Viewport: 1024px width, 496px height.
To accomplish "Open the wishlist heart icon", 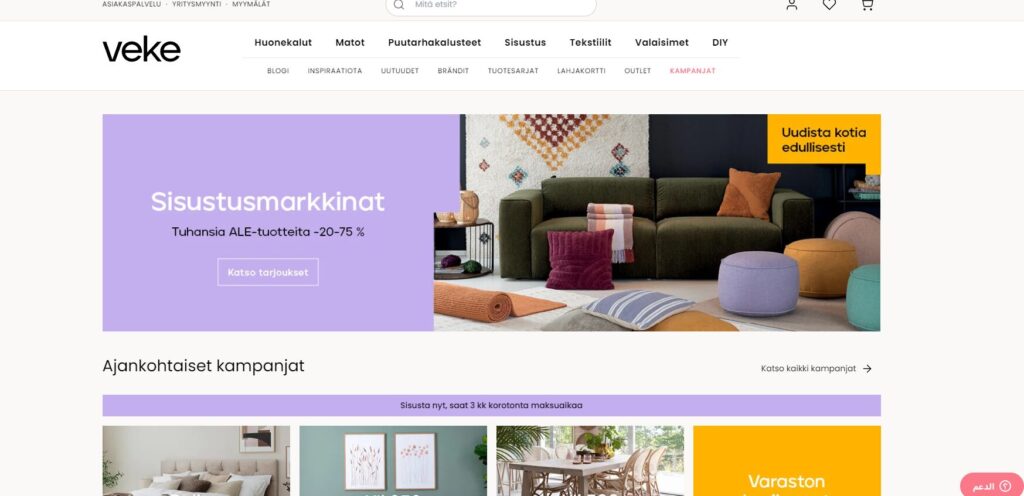I will coord(829,5).
